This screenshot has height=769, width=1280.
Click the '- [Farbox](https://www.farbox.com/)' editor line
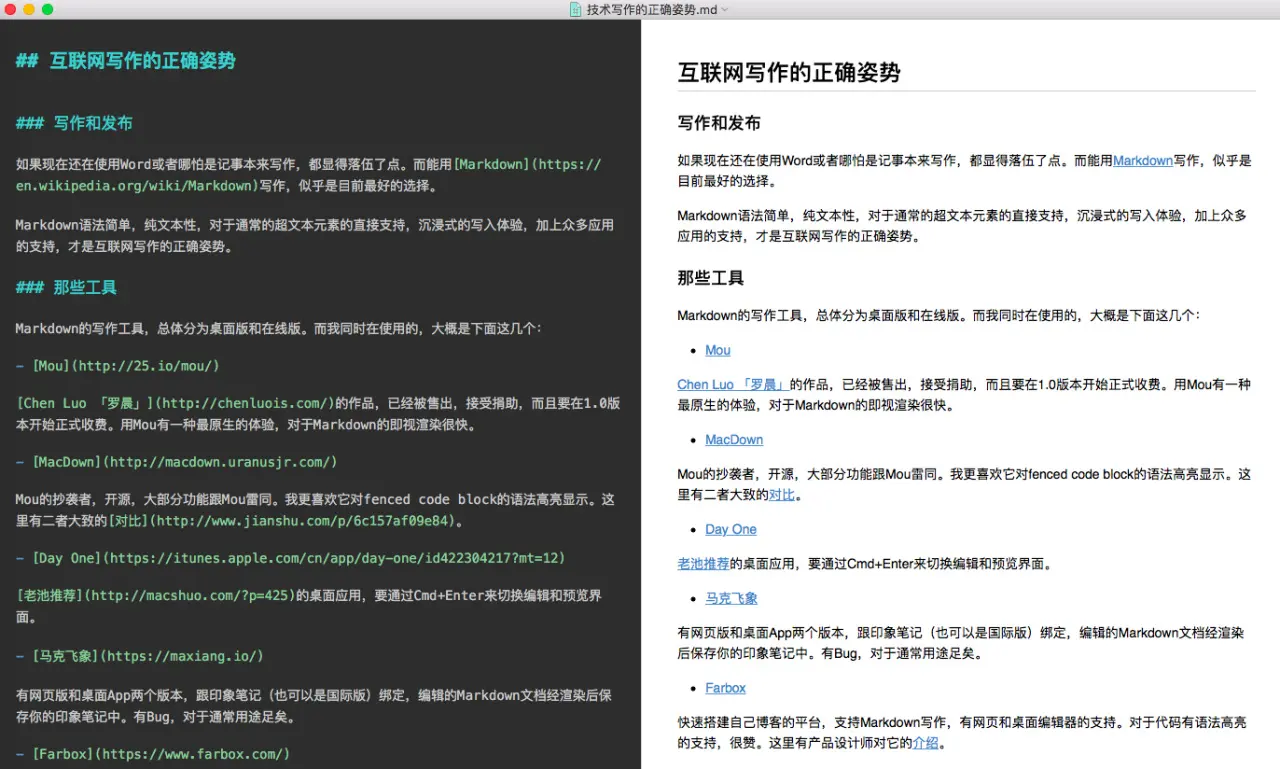pyautogui.click(x=152, y=754)
